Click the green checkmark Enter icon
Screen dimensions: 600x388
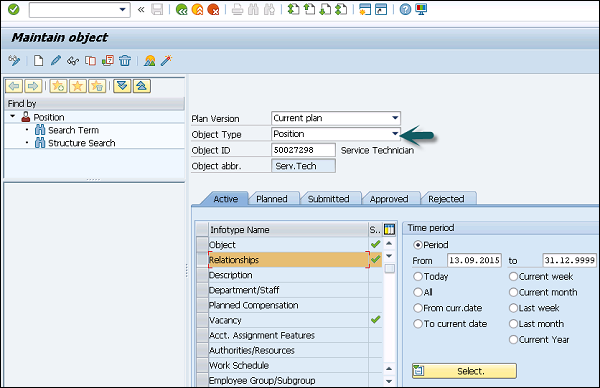coord(13,9)
